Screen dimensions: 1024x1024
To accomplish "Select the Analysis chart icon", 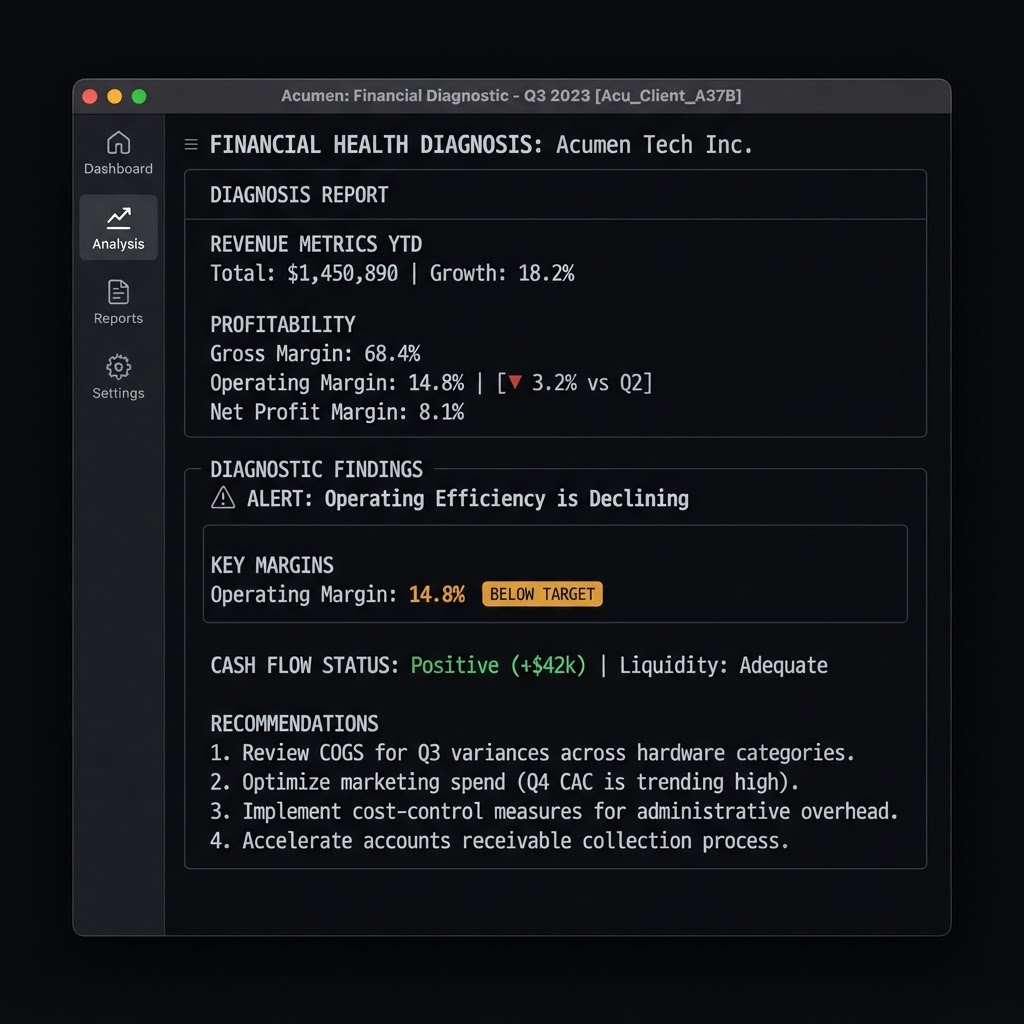I will coord(118,218).
